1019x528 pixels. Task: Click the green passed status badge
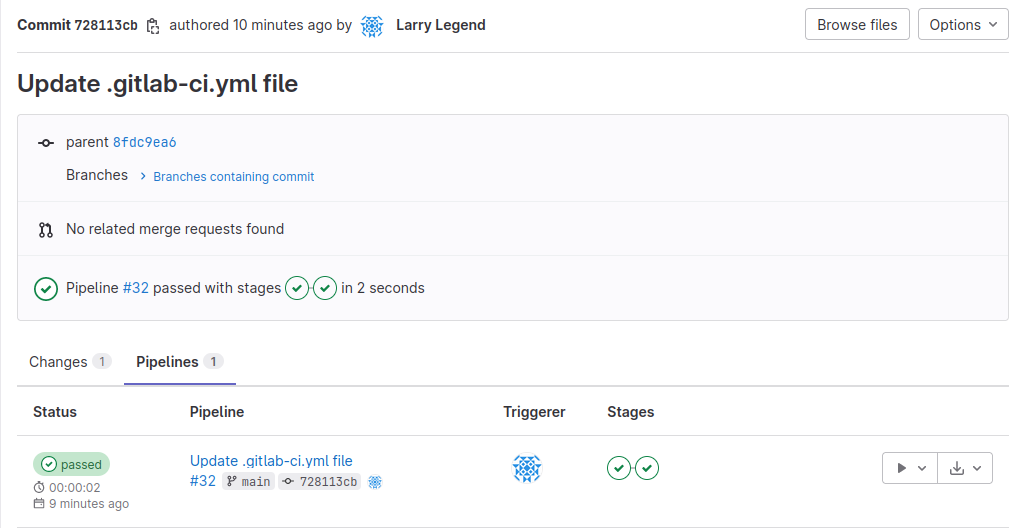click(72, 464)
